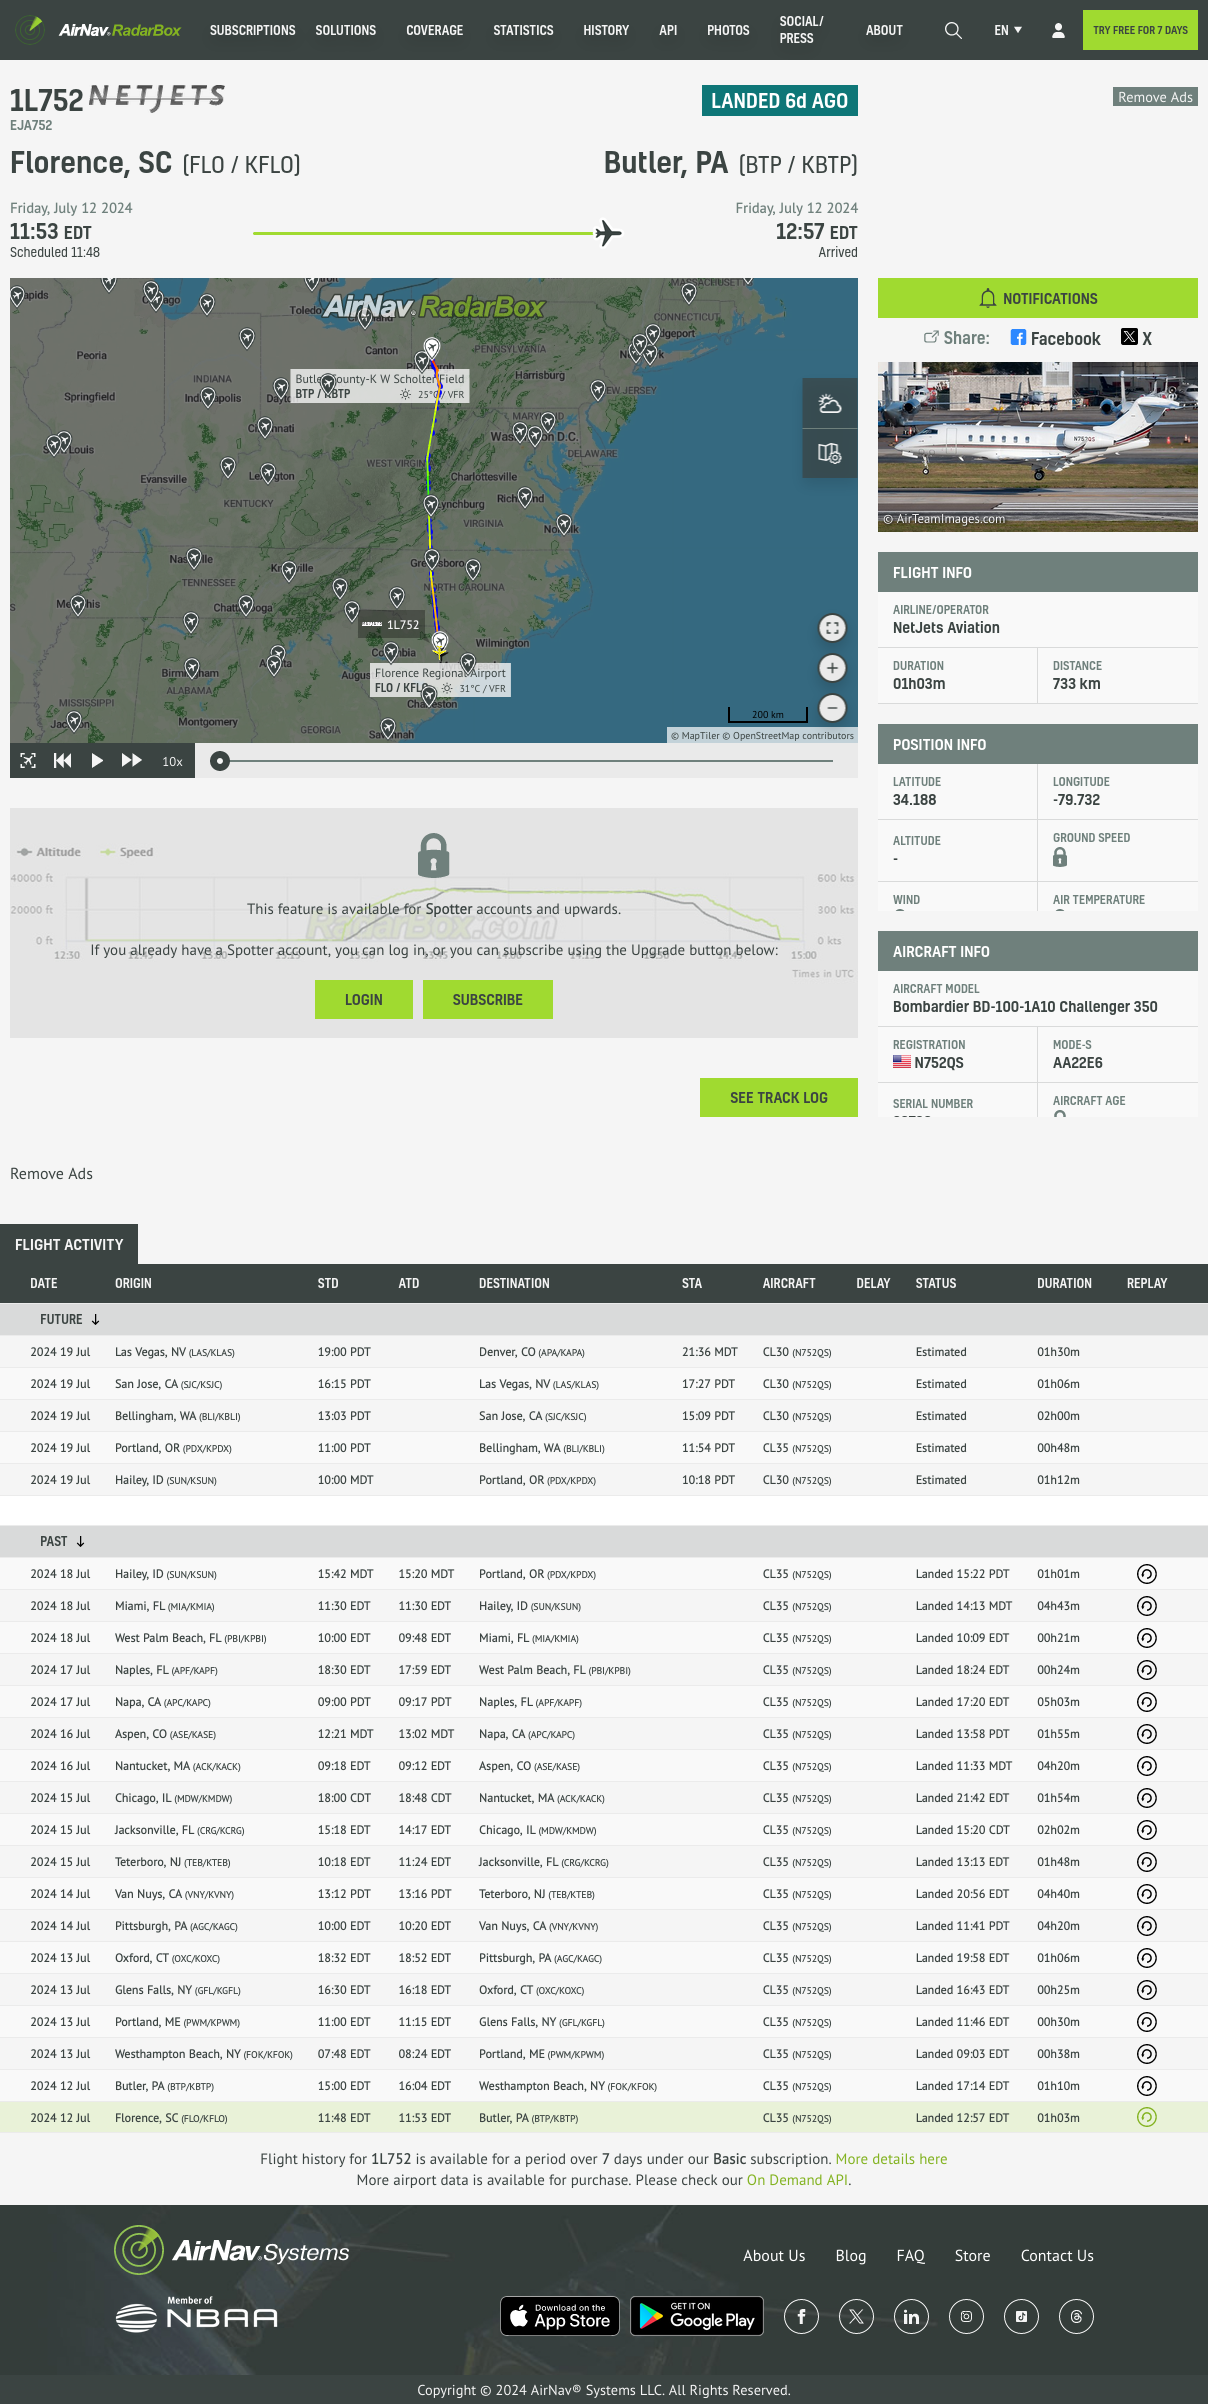
Task: Open the History menu
Action: click(x=606, y=30)
